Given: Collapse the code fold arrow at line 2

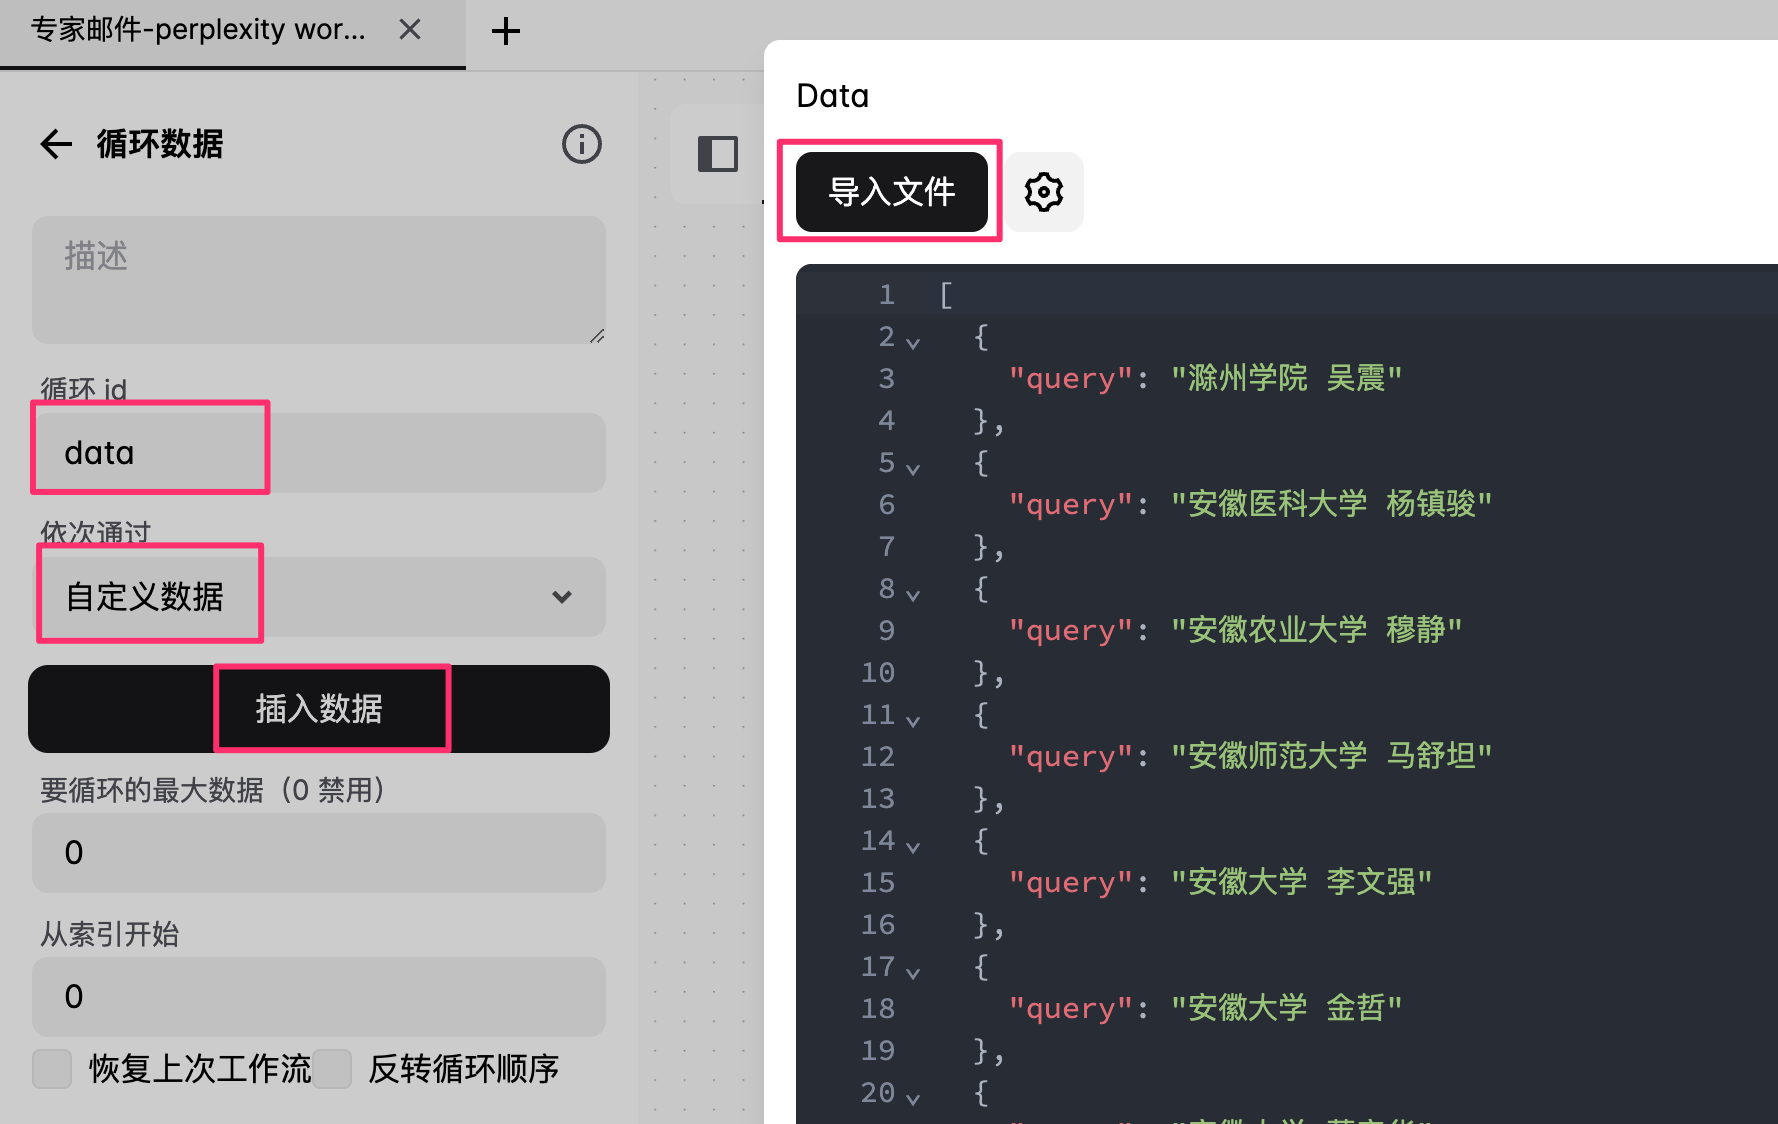Looking at the screenshot, I should [913, 342].
